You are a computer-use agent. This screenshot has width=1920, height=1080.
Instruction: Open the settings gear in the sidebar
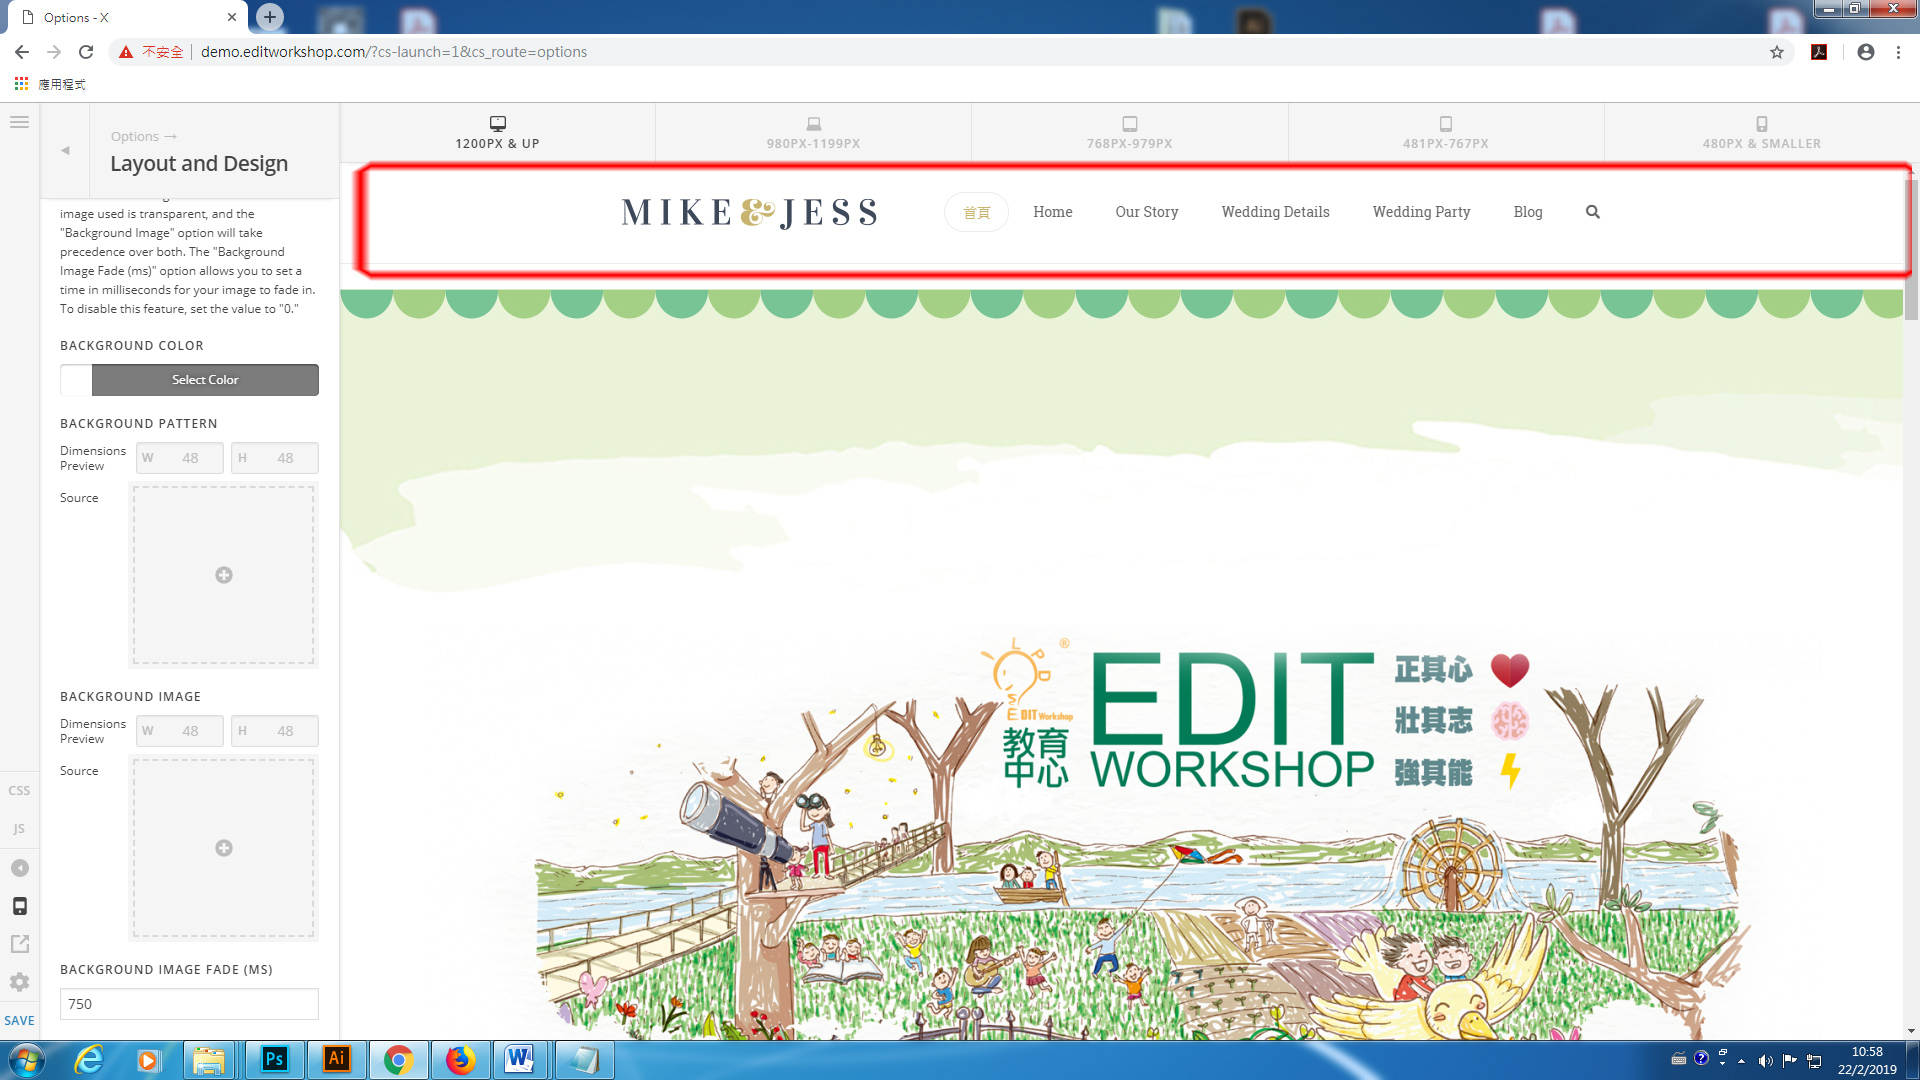(19, 982)
